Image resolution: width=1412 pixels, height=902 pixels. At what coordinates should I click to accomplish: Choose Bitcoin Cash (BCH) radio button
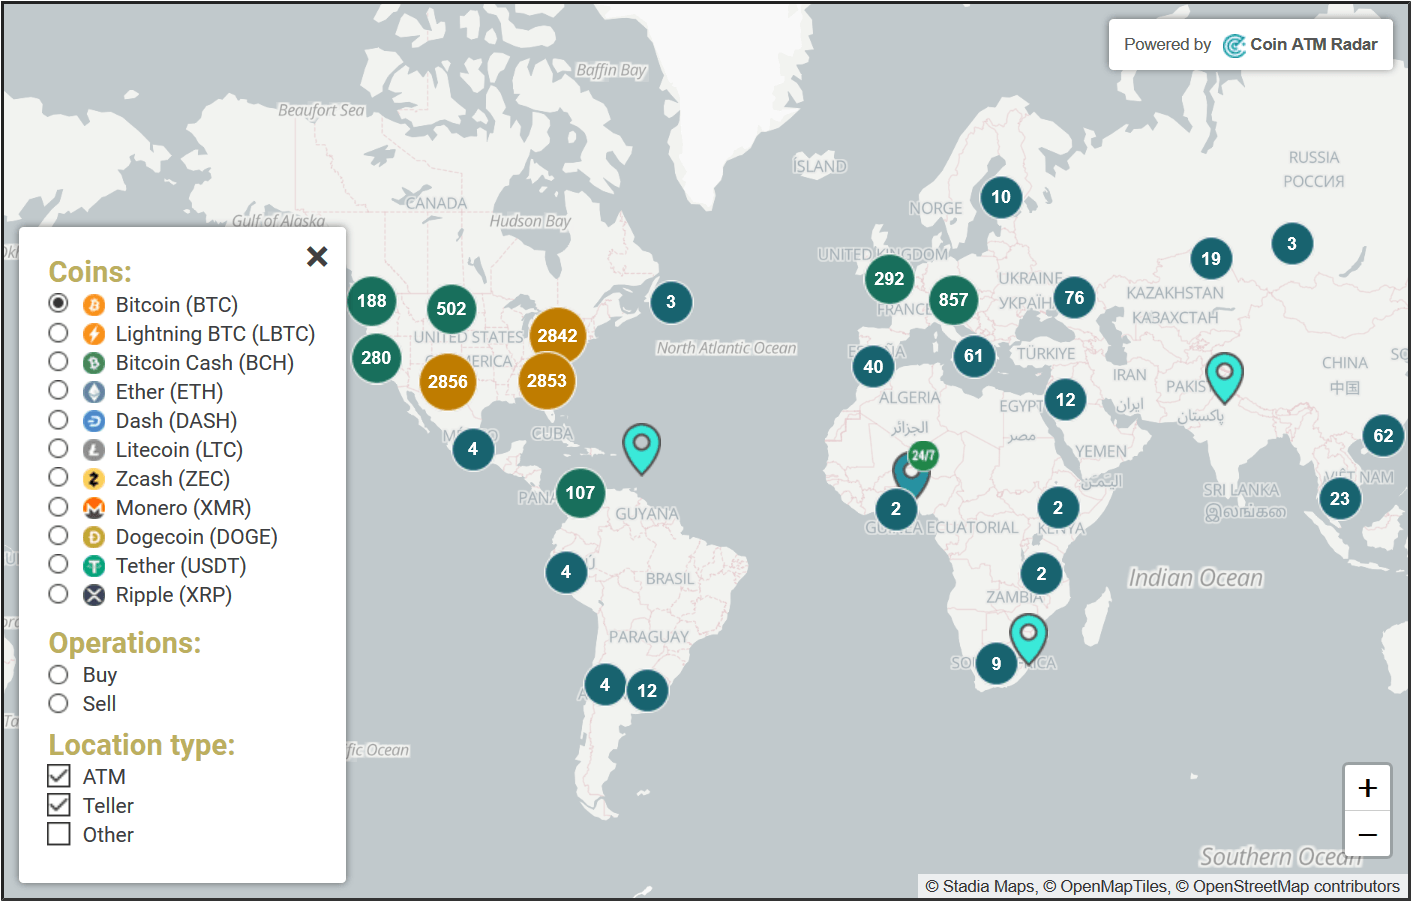coord(59,361)
